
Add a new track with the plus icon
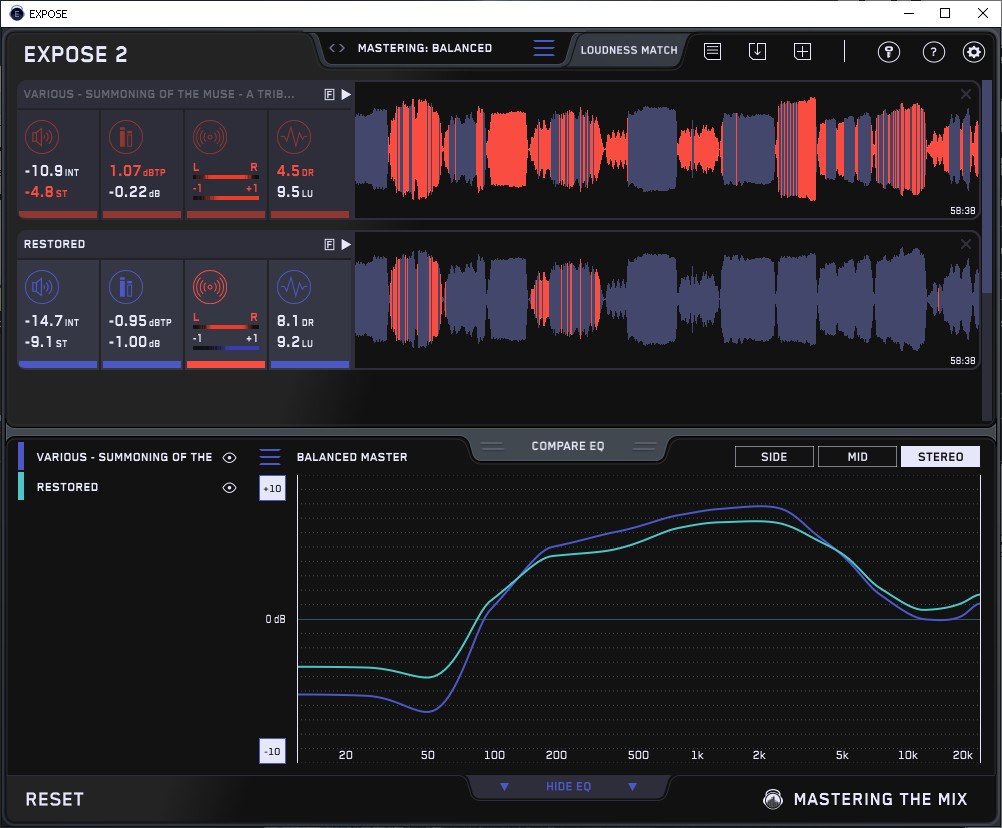(x=803, y=51)
